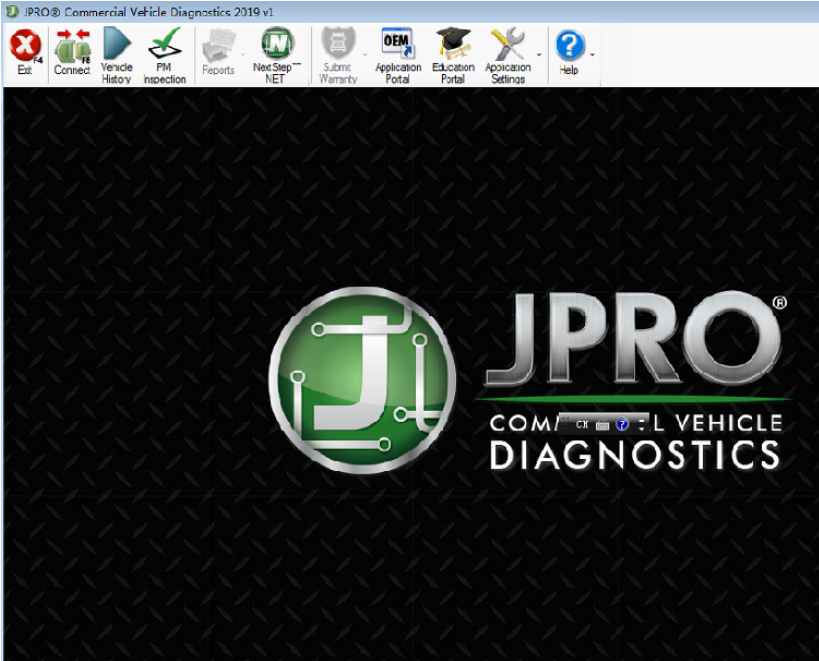Expand the Application Settings dropdown arrow
819x661 pixels.
[x=539, y=55]
